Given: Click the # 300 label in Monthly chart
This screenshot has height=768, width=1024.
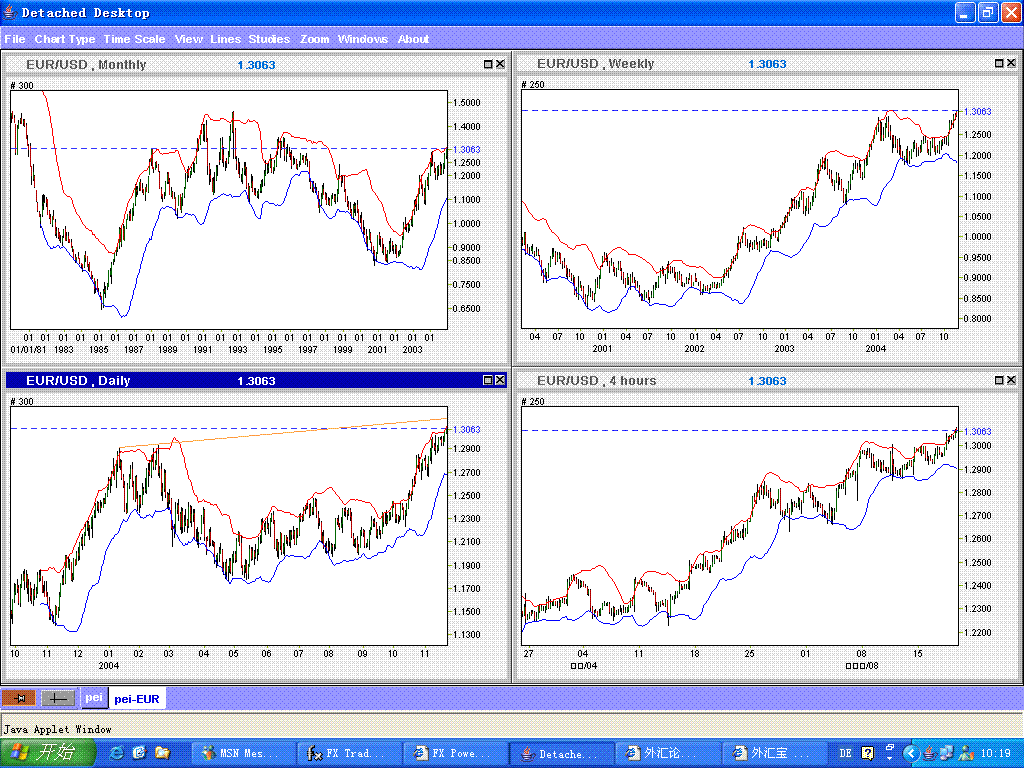Looking at the screenshot, I should tap(22, 86).
